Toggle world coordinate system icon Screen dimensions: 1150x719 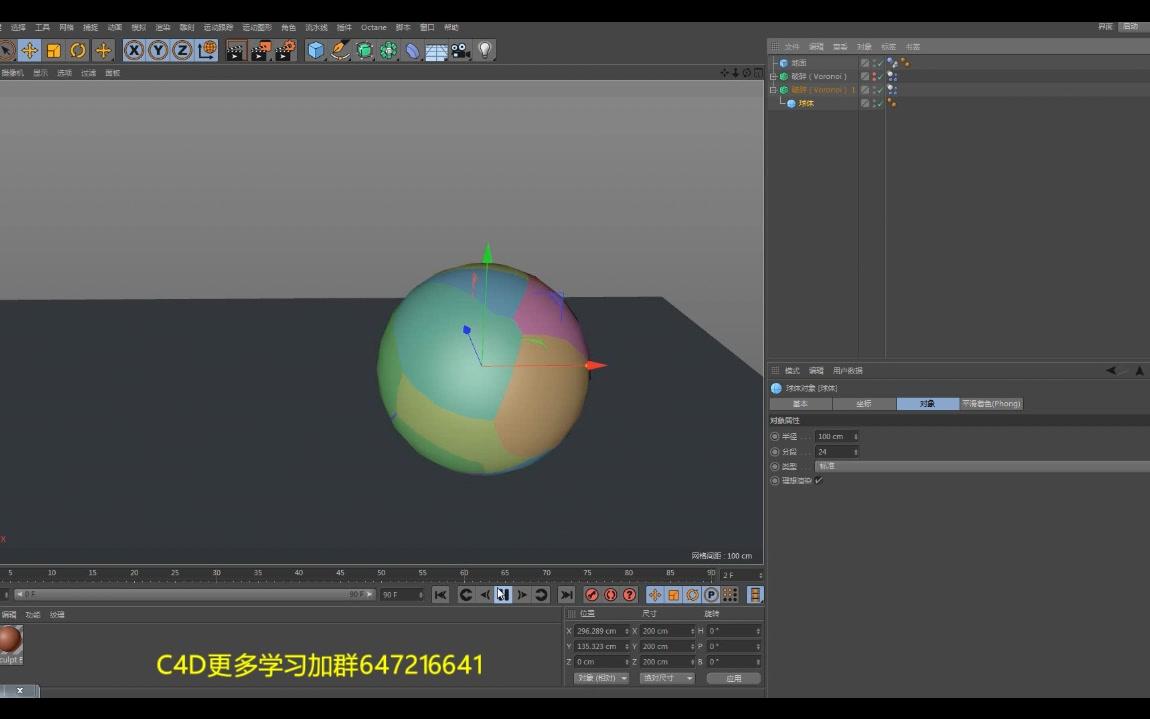207,50
